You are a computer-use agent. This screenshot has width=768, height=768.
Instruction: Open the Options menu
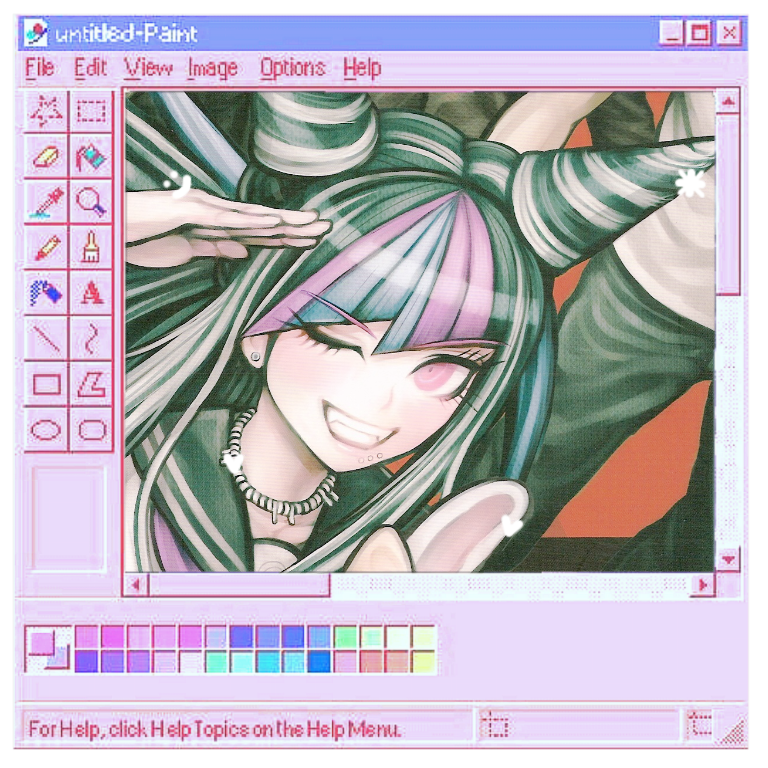(x=292, y=68)
